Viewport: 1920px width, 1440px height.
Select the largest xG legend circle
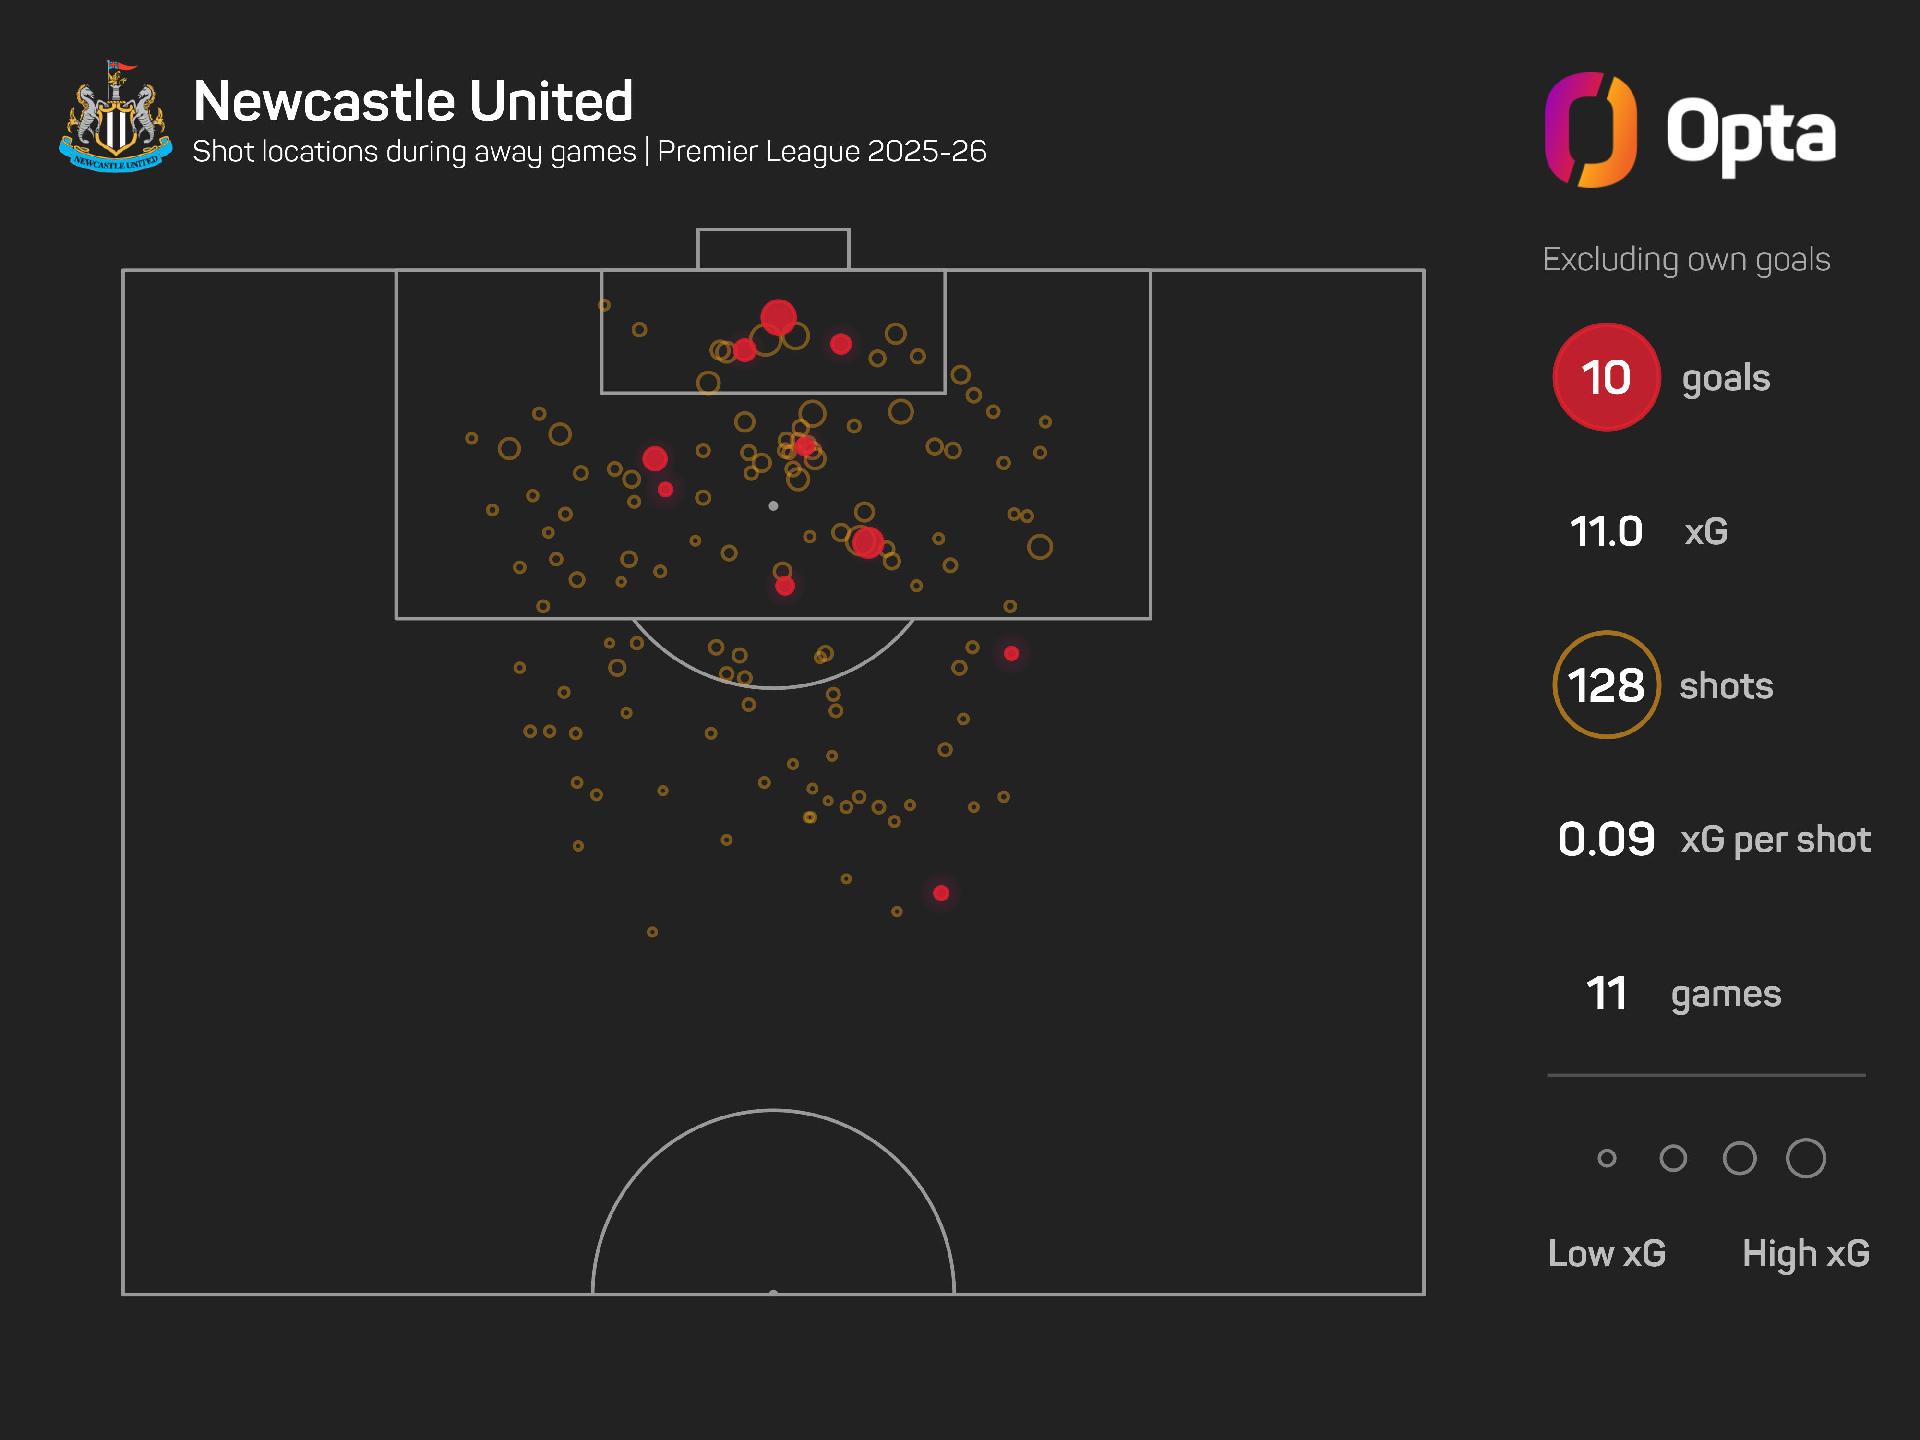coord(1806,1158)
